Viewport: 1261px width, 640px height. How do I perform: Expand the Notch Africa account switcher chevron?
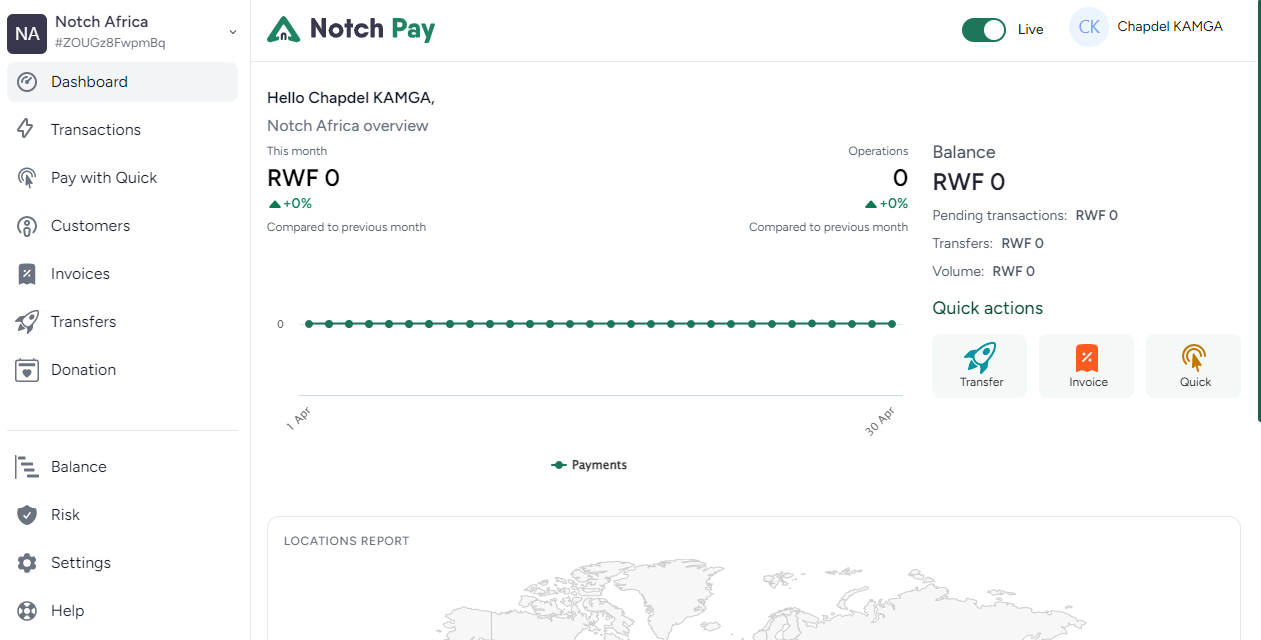coord(233,32)
